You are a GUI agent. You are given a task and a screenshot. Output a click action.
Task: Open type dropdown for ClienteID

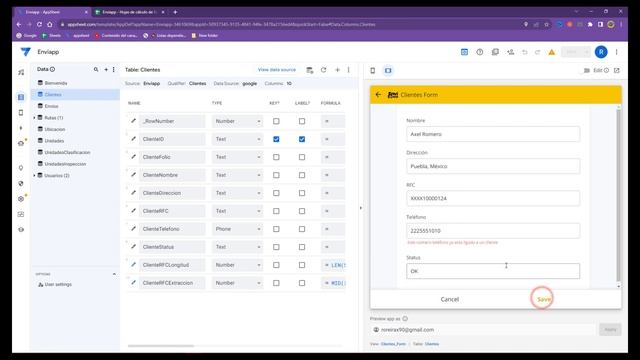tap(237, 139)
